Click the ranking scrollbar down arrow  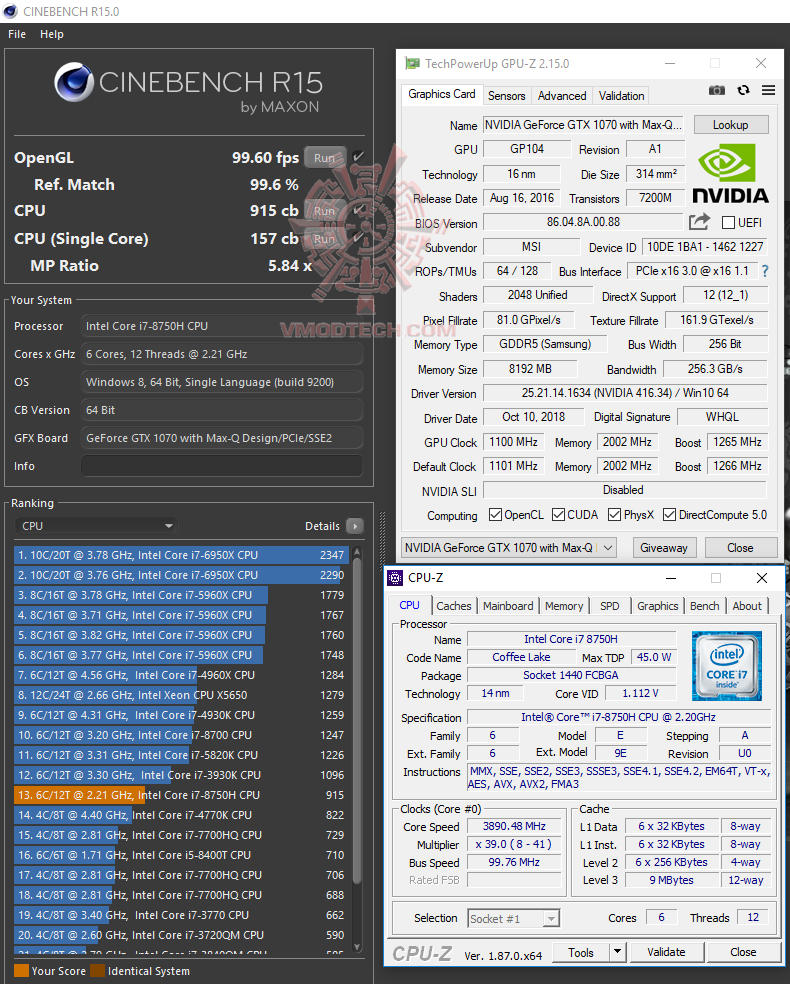pyautogui.click(x=357, y=947)
